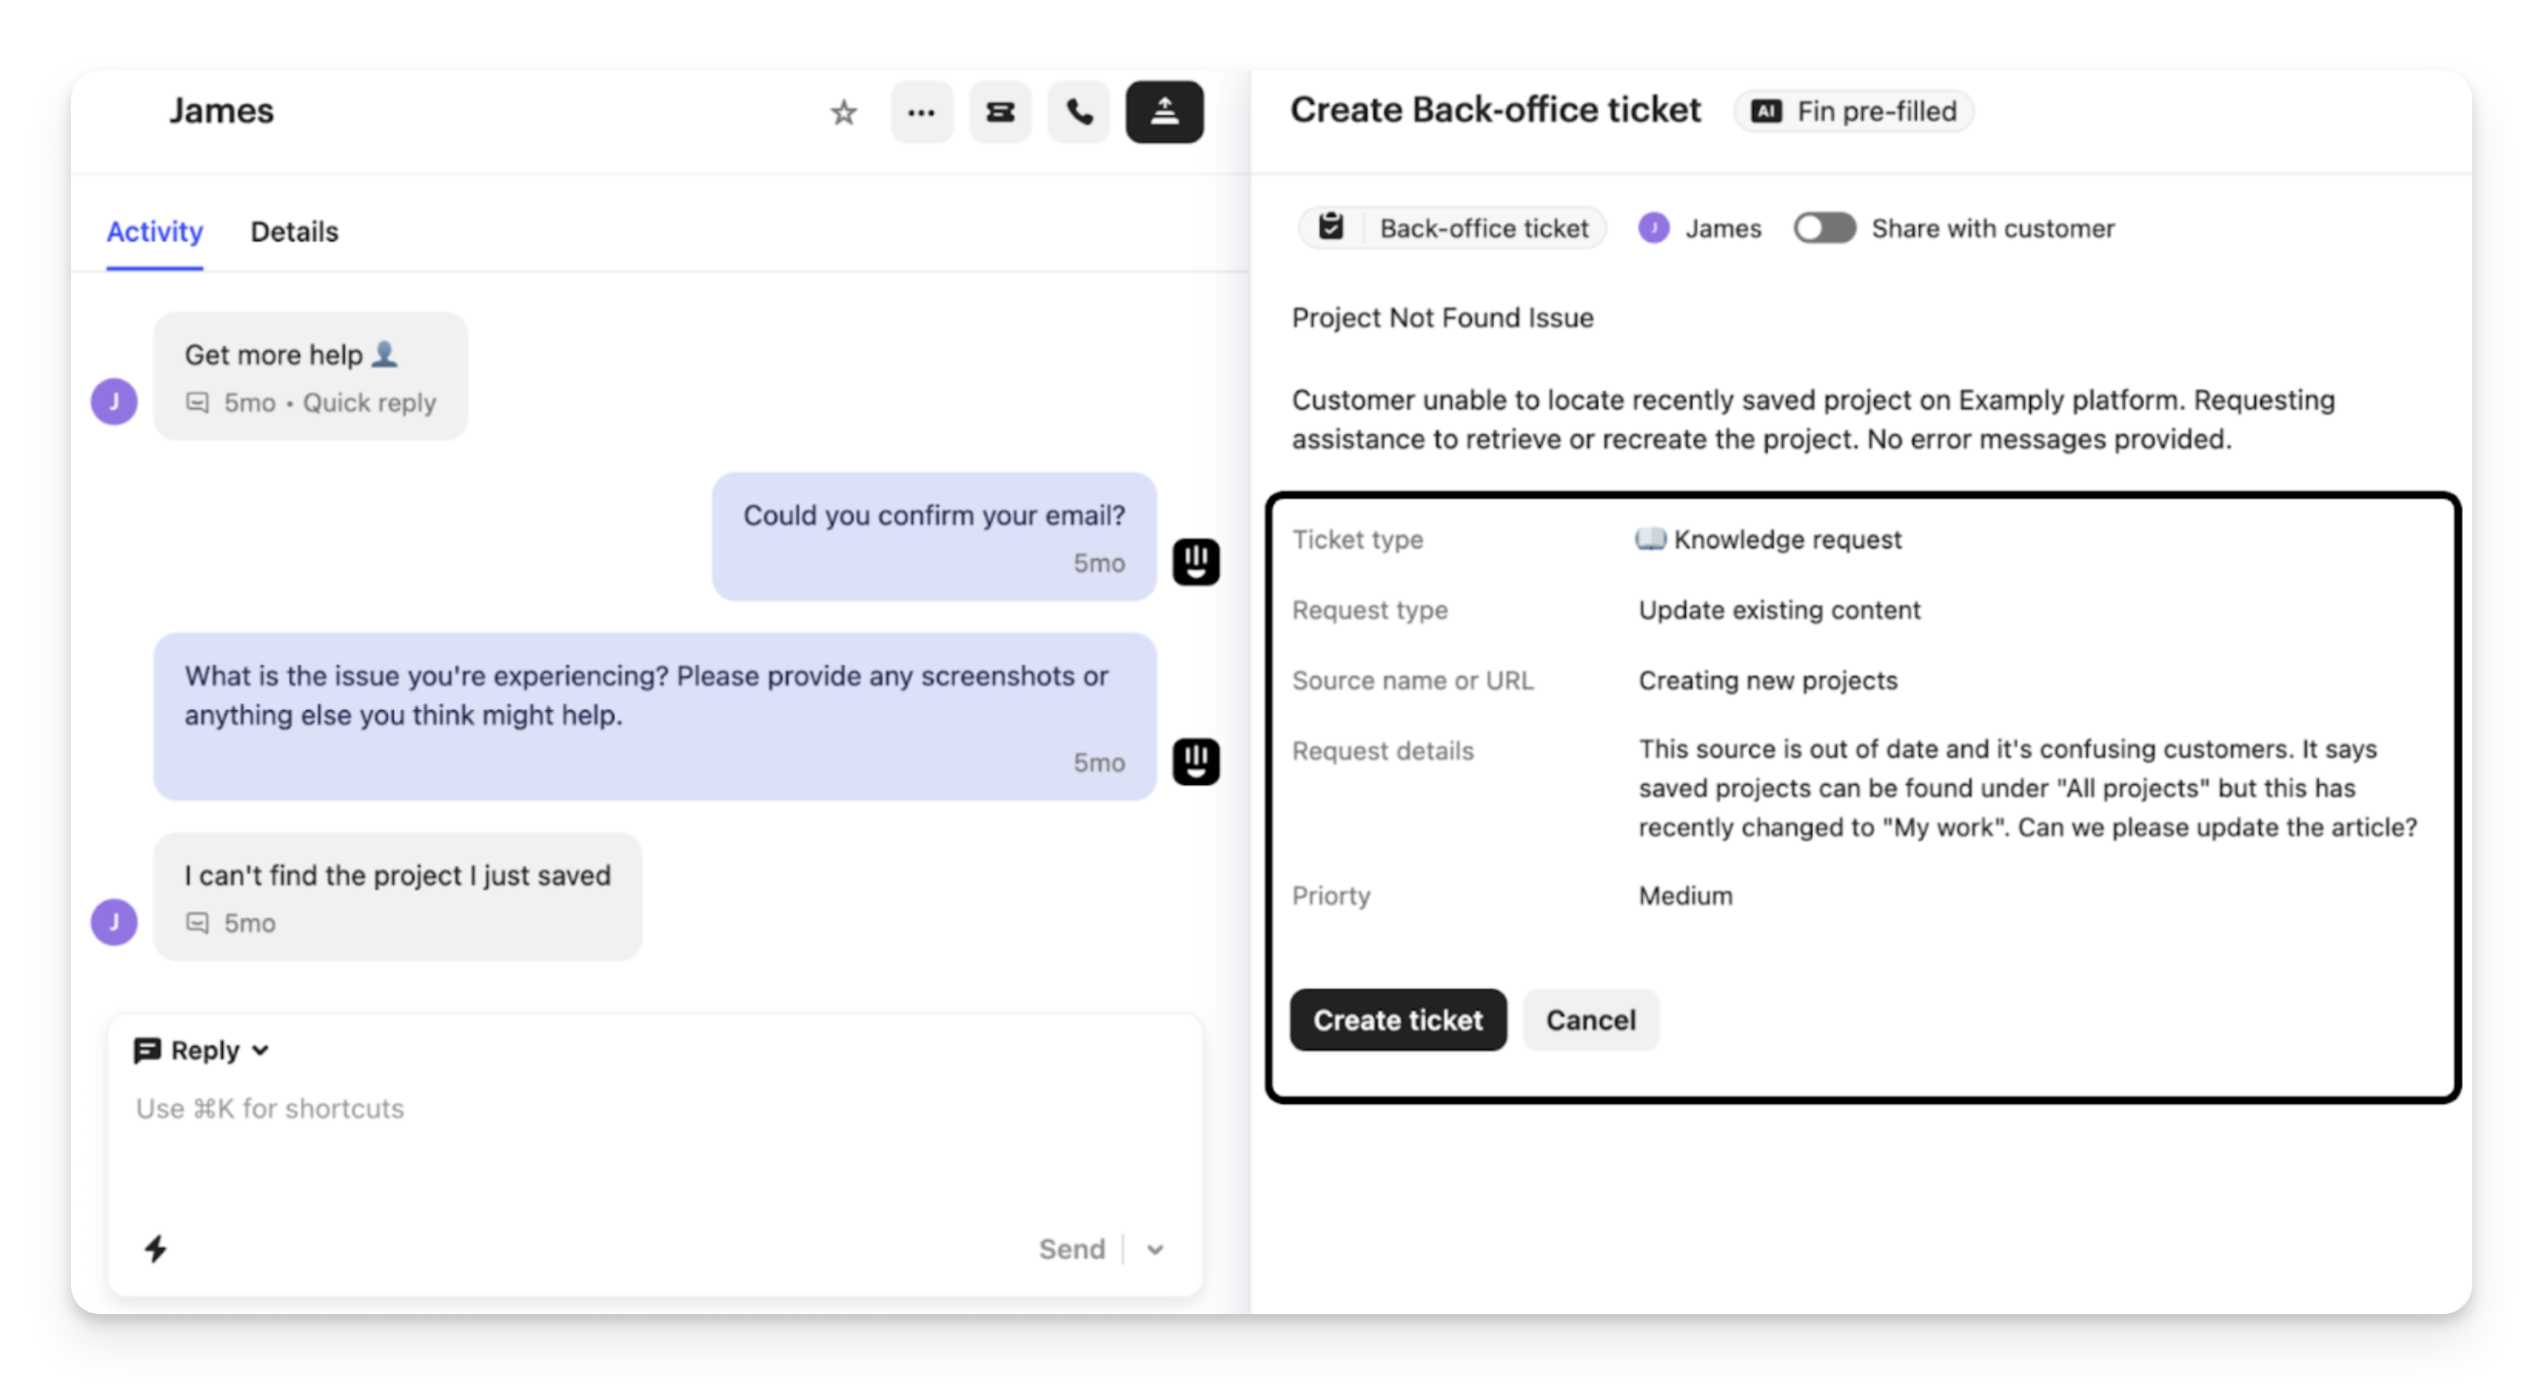This screenshot has width=2543, height=1385.
Task: Click the dark upload tray icon button
Action: coord(1164,113)
